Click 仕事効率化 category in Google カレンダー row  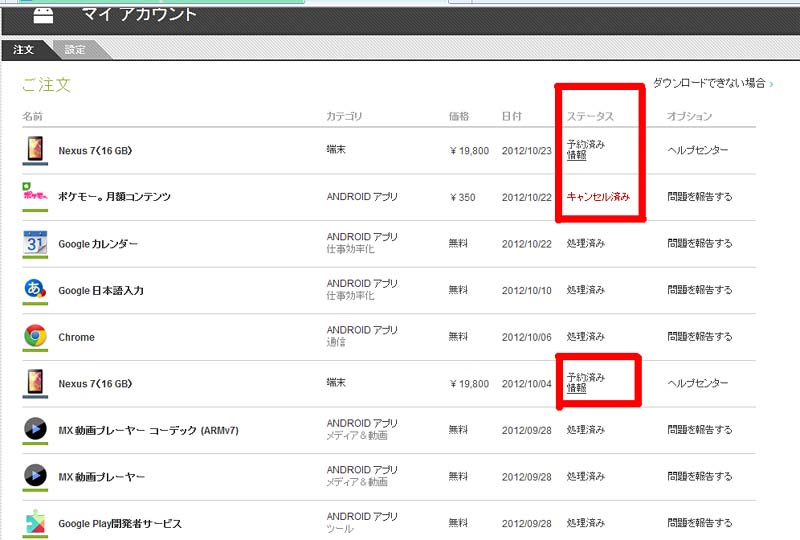click(x=351, y=249)
